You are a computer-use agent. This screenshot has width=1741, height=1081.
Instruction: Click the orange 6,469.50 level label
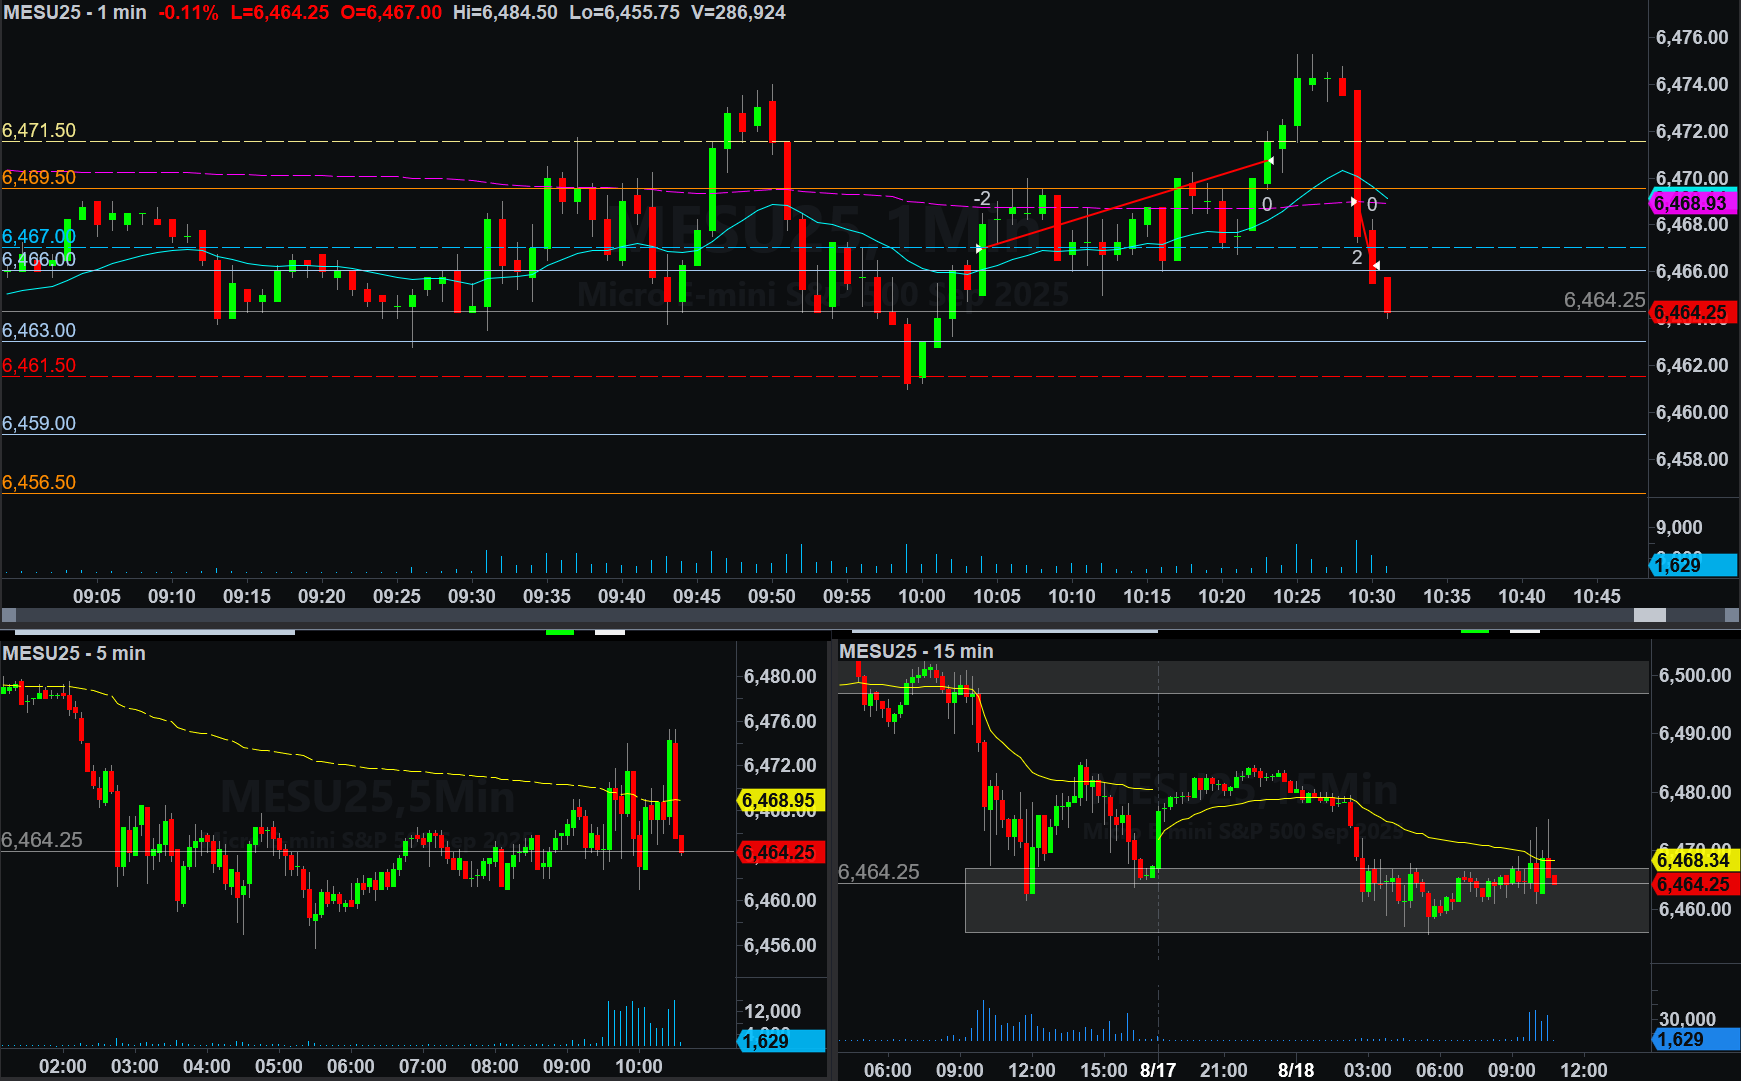(x=39, y=178)
